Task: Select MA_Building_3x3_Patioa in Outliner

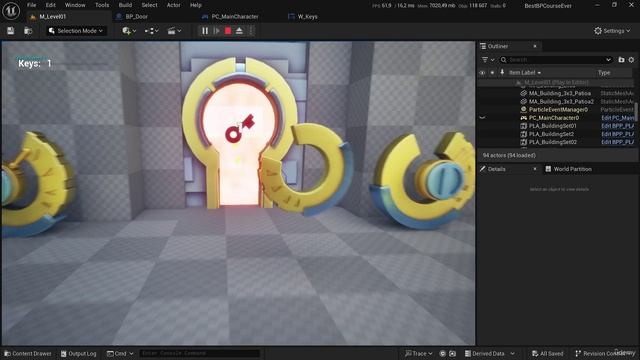Action: 560,93
